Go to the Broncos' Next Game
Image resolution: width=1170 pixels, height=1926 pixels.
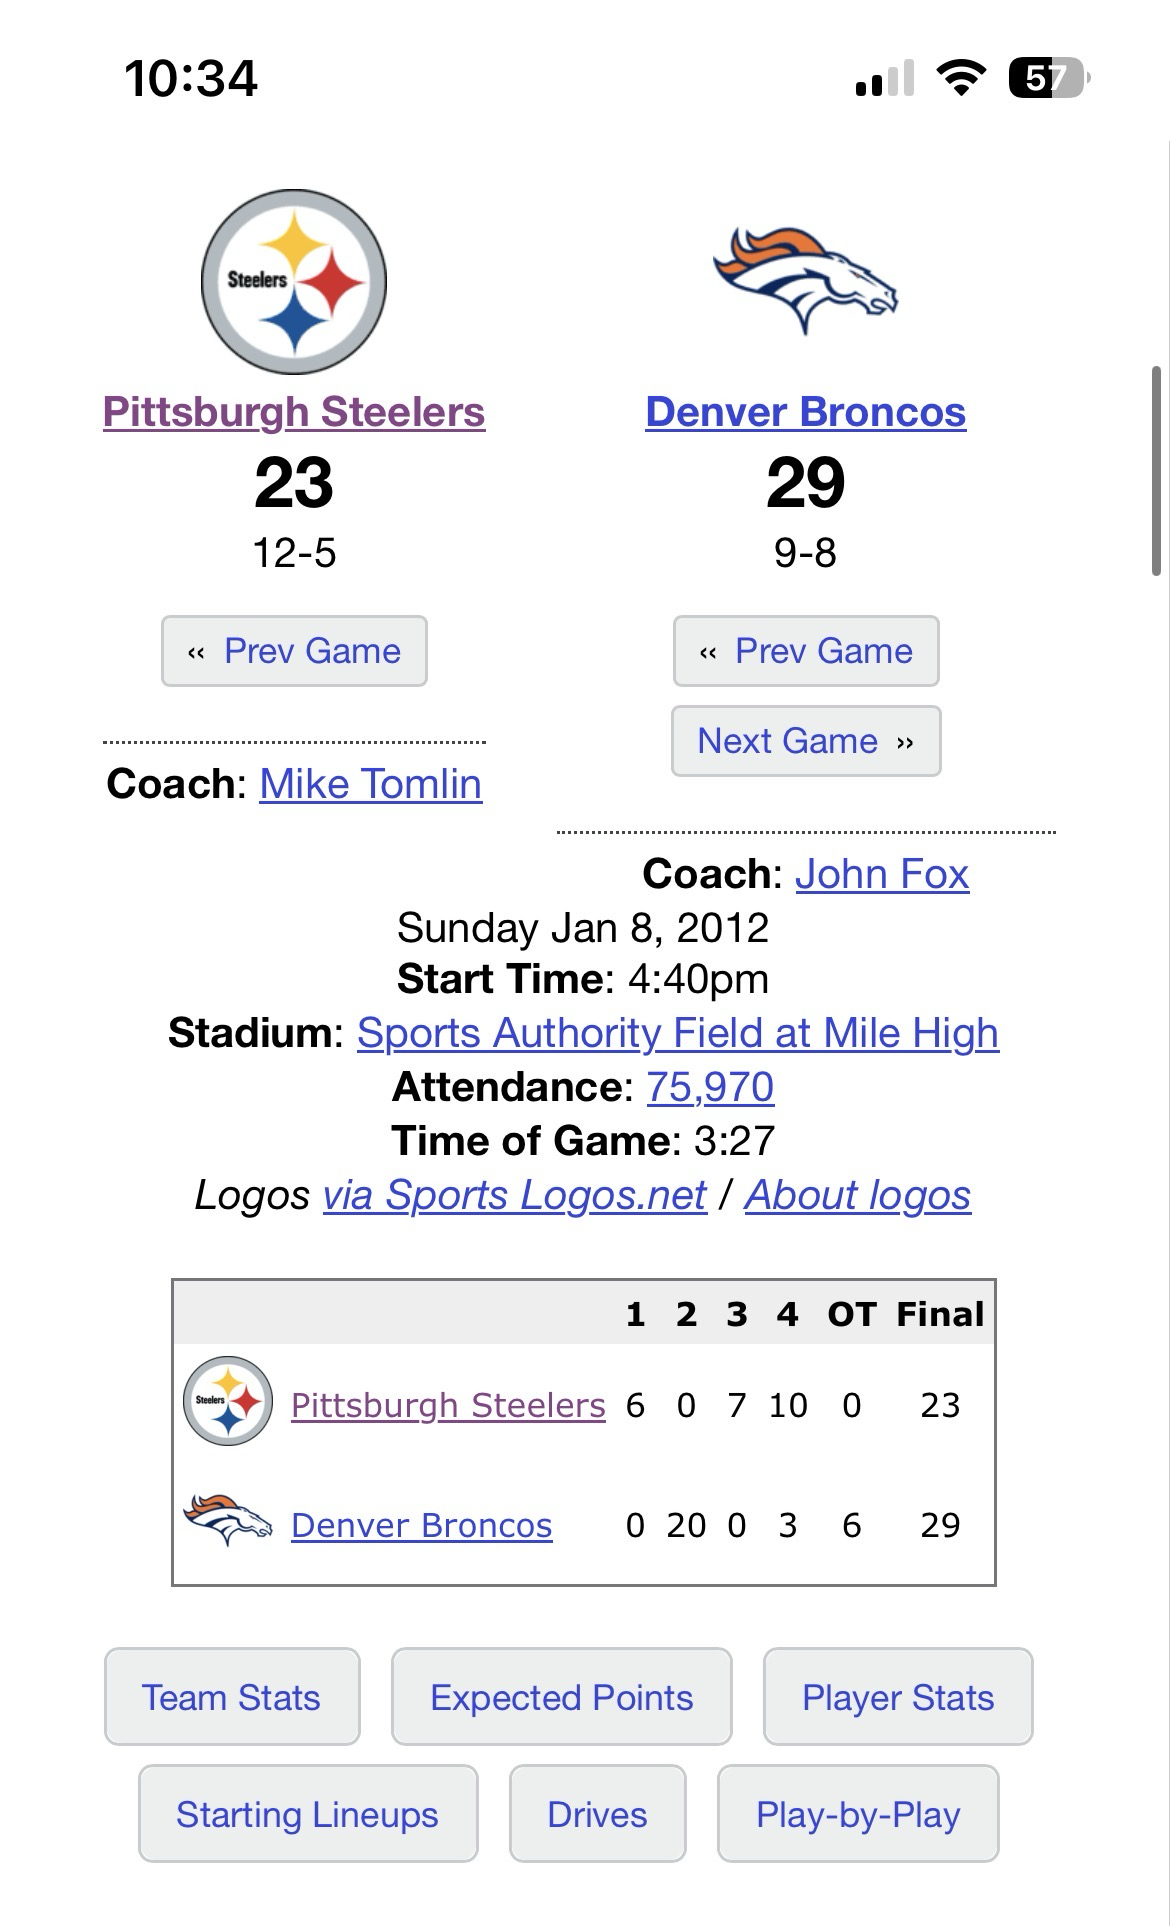point(806,741)
